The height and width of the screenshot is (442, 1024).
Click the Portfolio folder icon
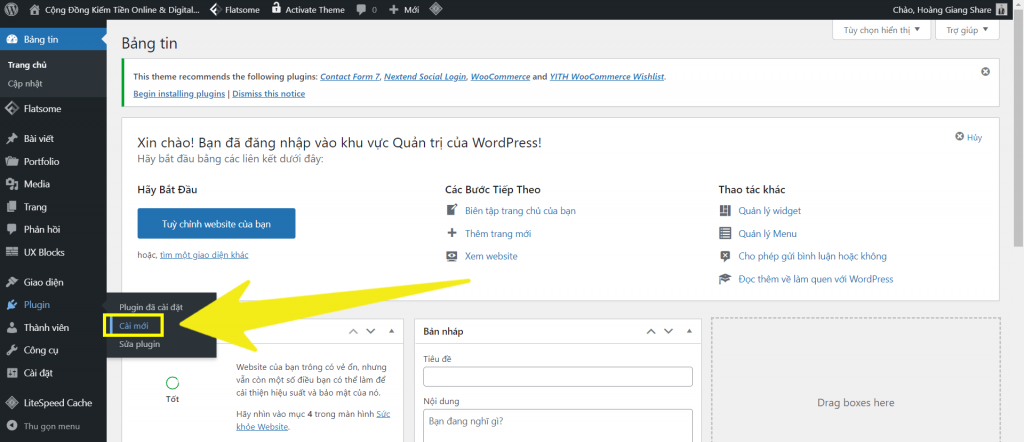12,162
